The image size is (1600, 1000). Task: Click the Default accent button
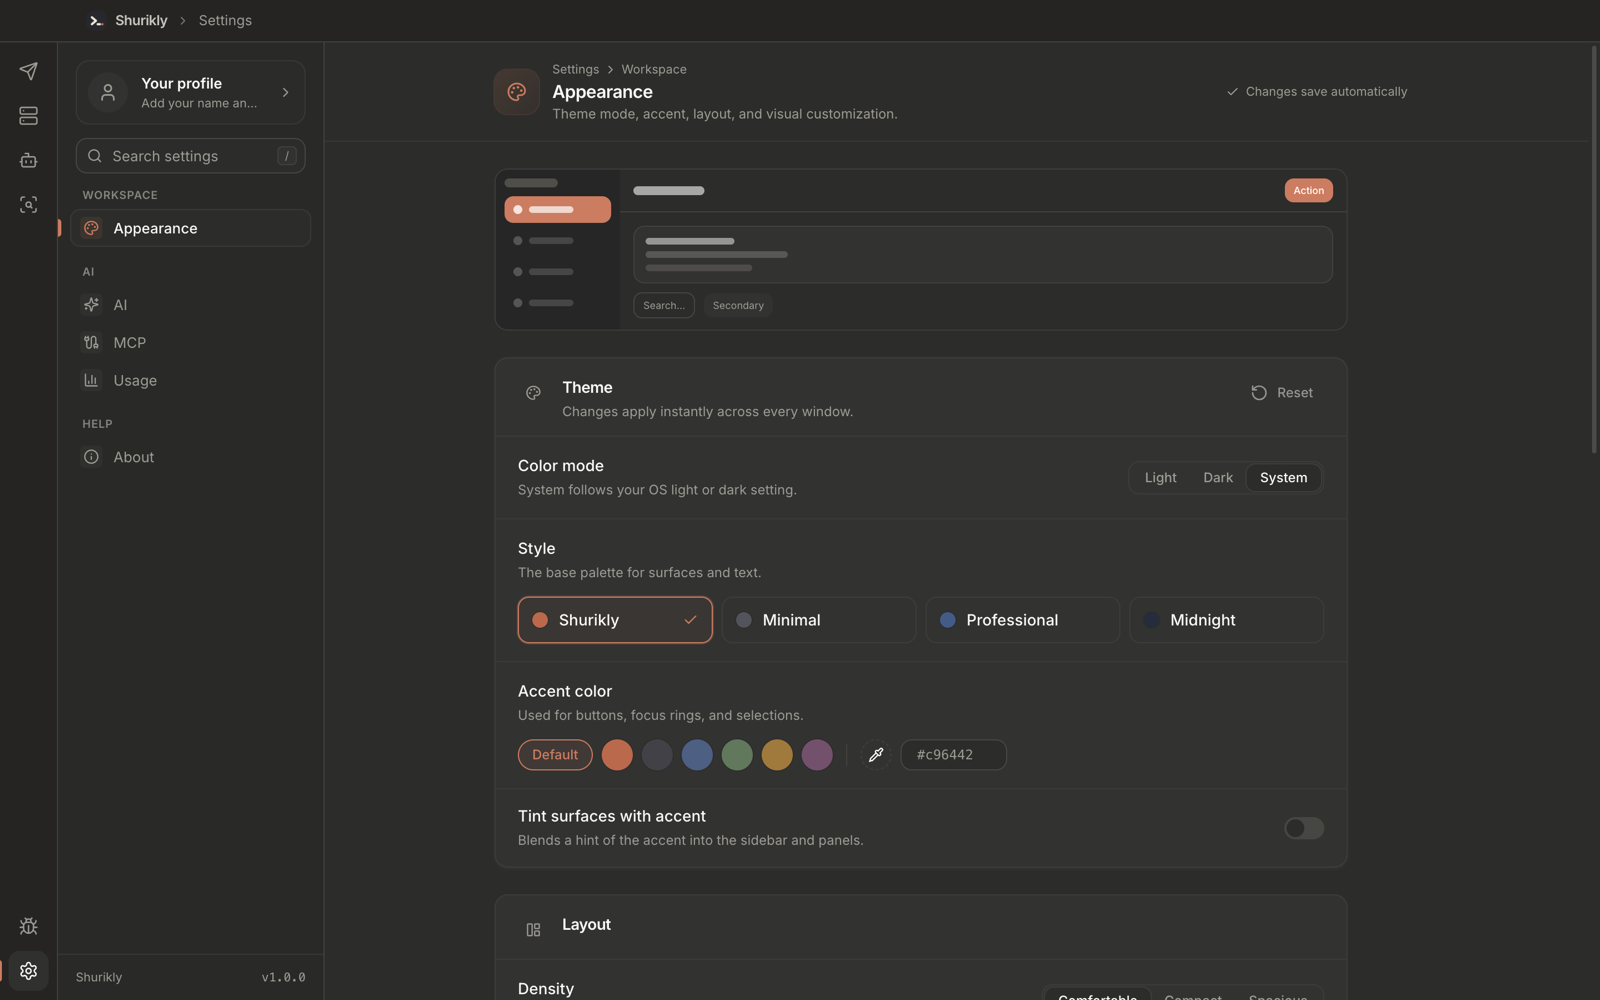click(555, 755)
